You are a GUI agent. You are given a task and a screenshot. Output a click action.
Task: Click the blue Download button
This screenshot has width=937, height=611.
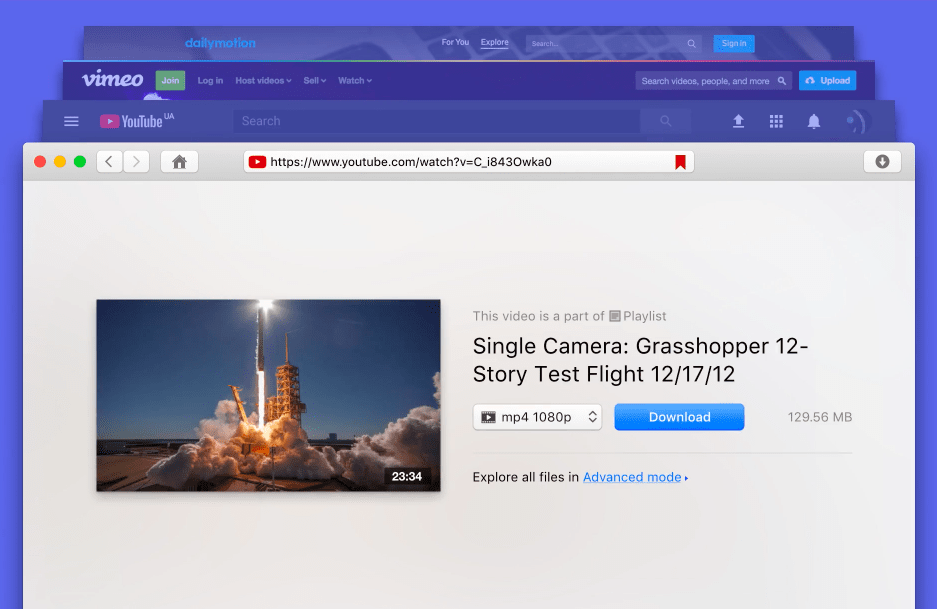coord(679,417)
